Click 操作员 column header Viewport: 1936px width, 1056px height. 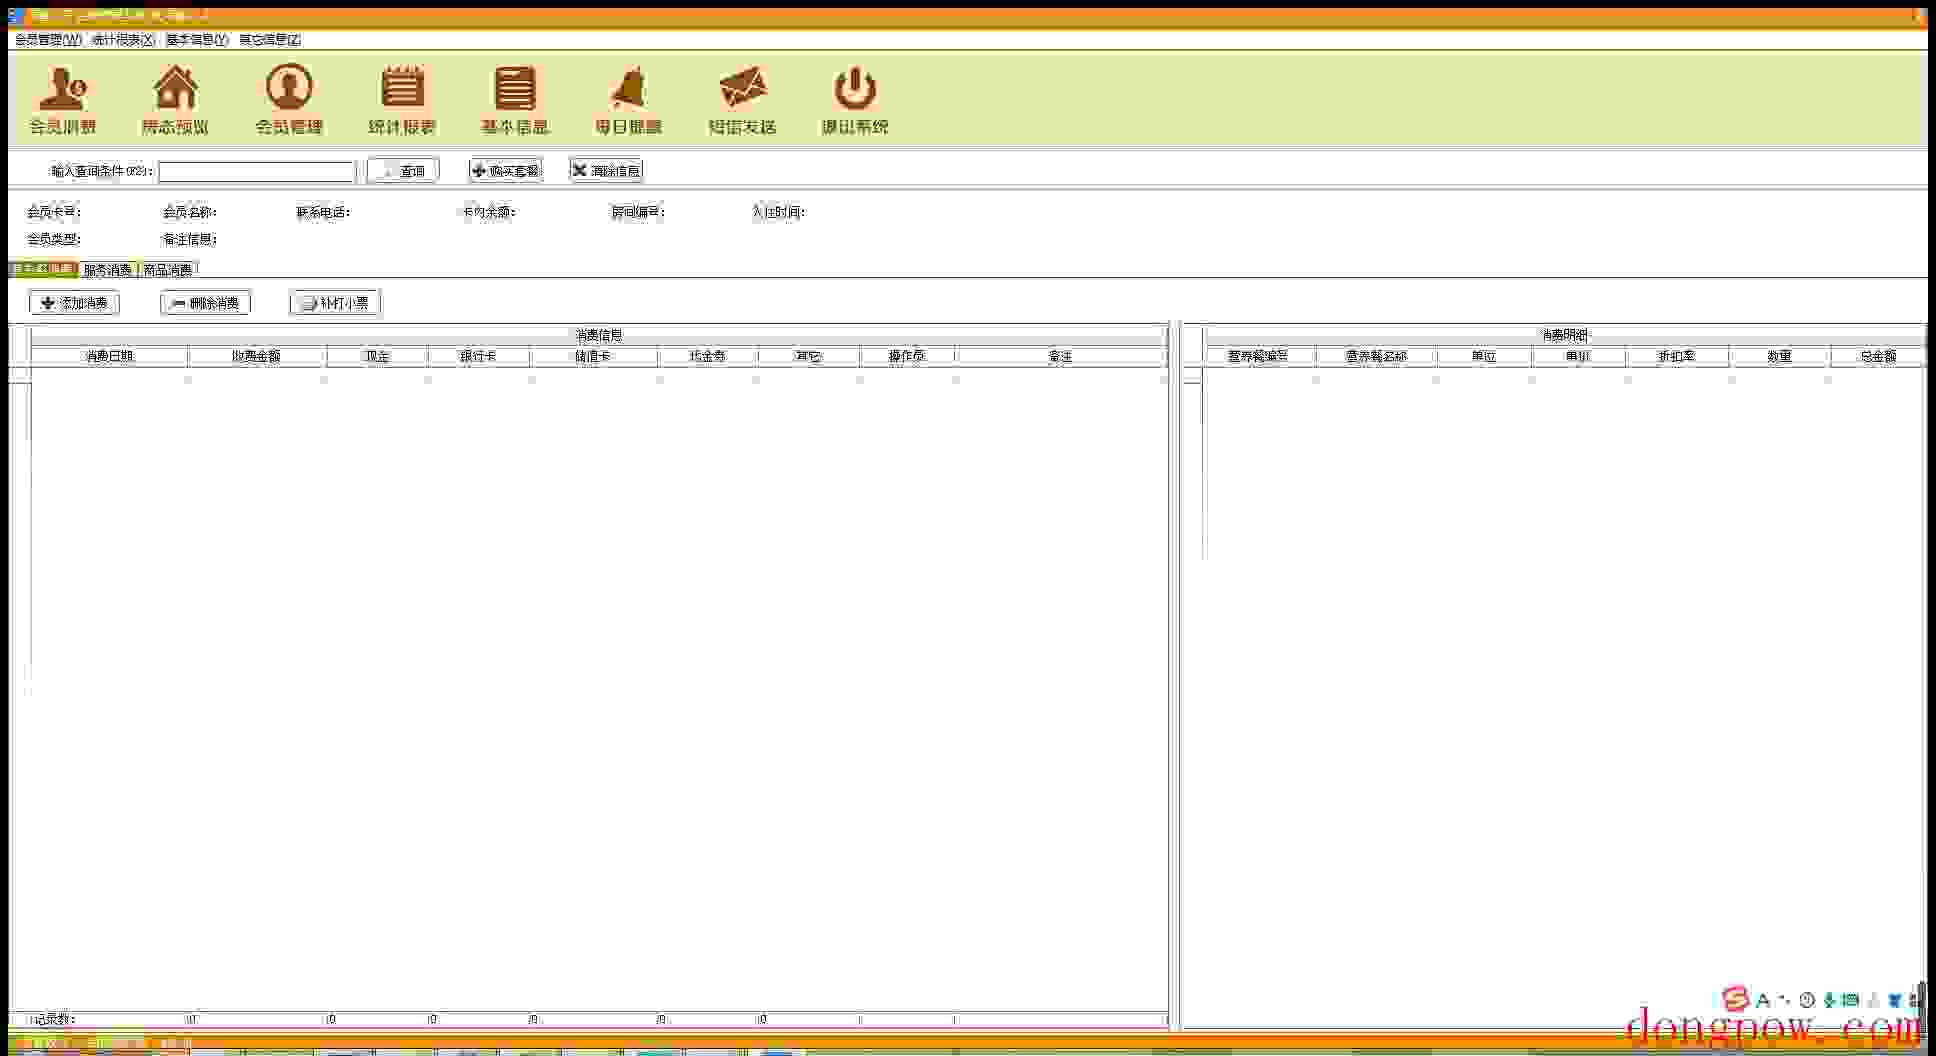click(x=907, y=356)
